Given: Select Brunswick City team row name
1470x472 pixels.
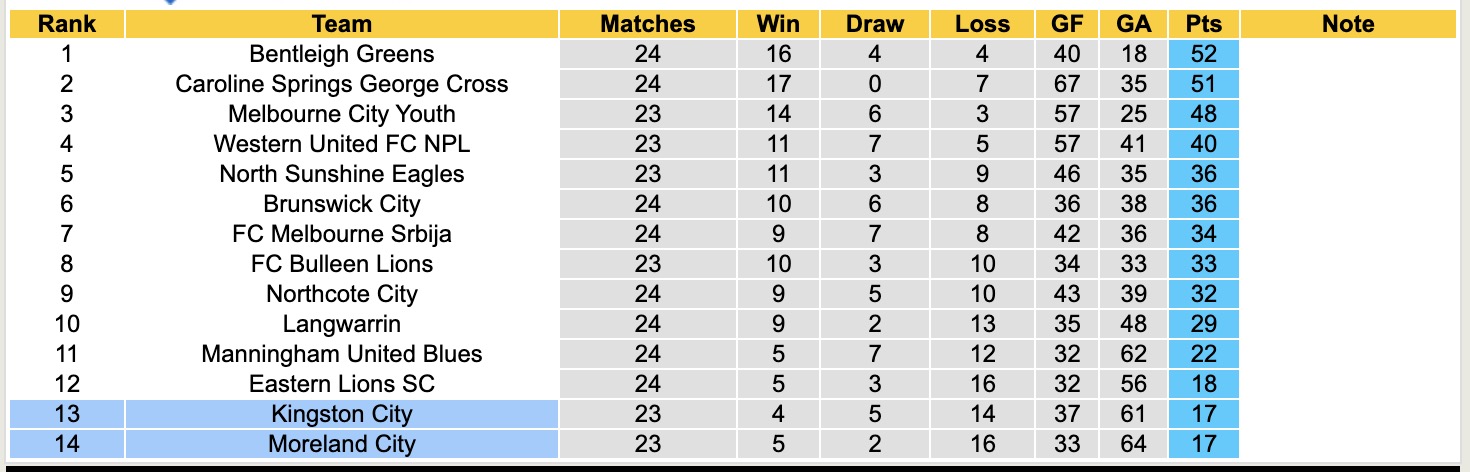Looking at the screenshot, I should click(341, 204).
